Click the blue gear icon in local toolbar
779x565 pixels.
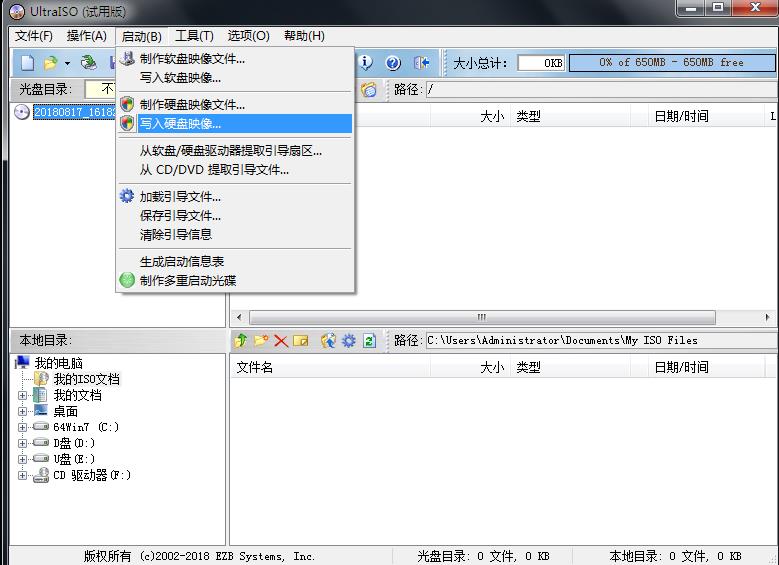(x=349, y=340)
